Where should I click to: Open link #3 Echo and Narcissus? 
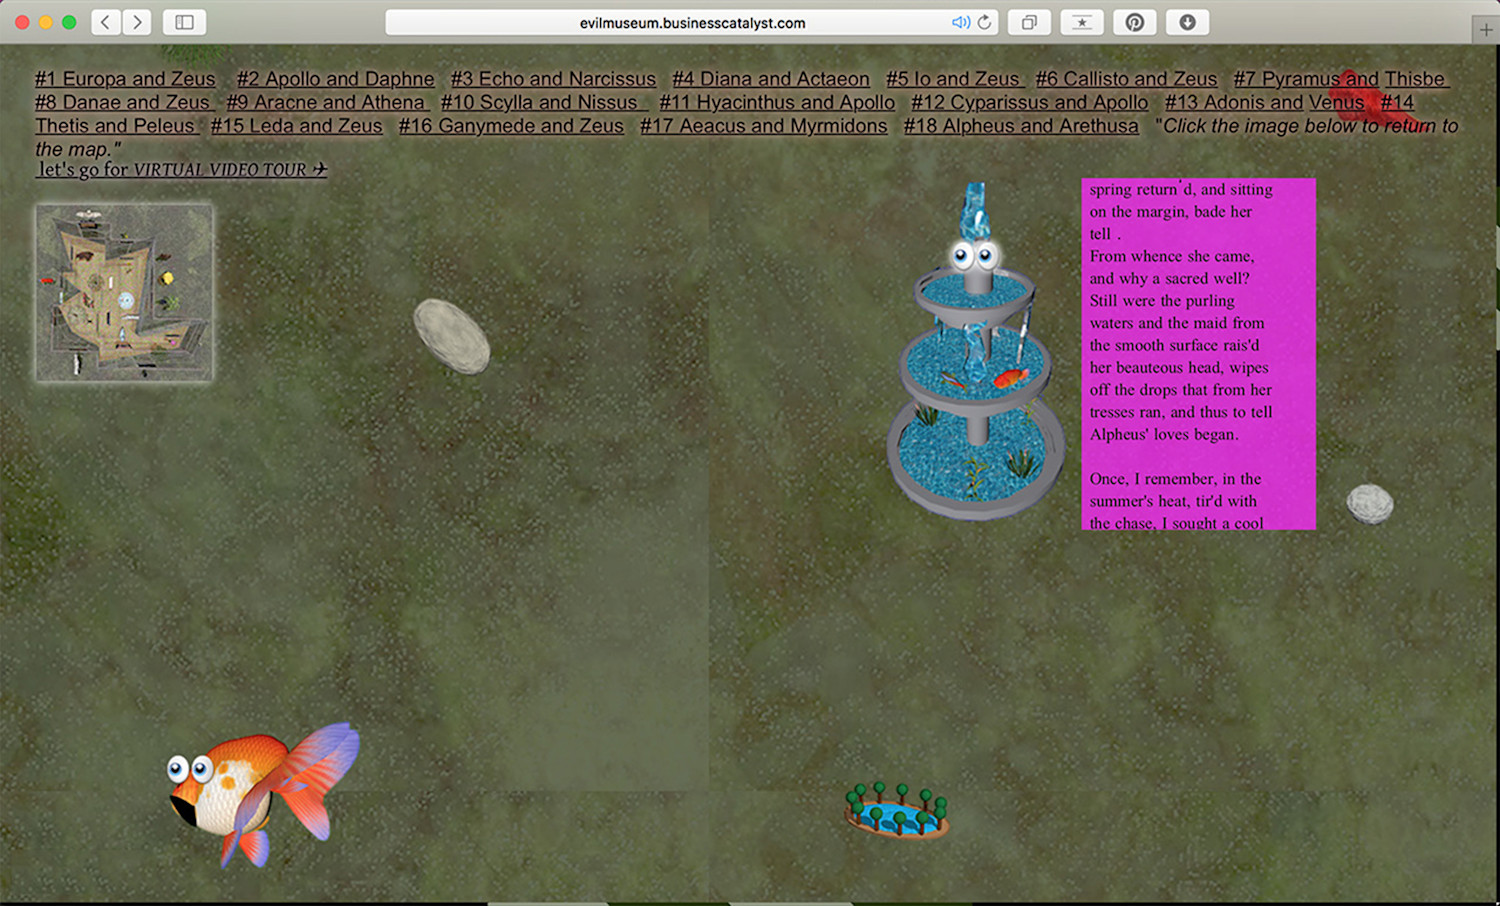point(553,79)
